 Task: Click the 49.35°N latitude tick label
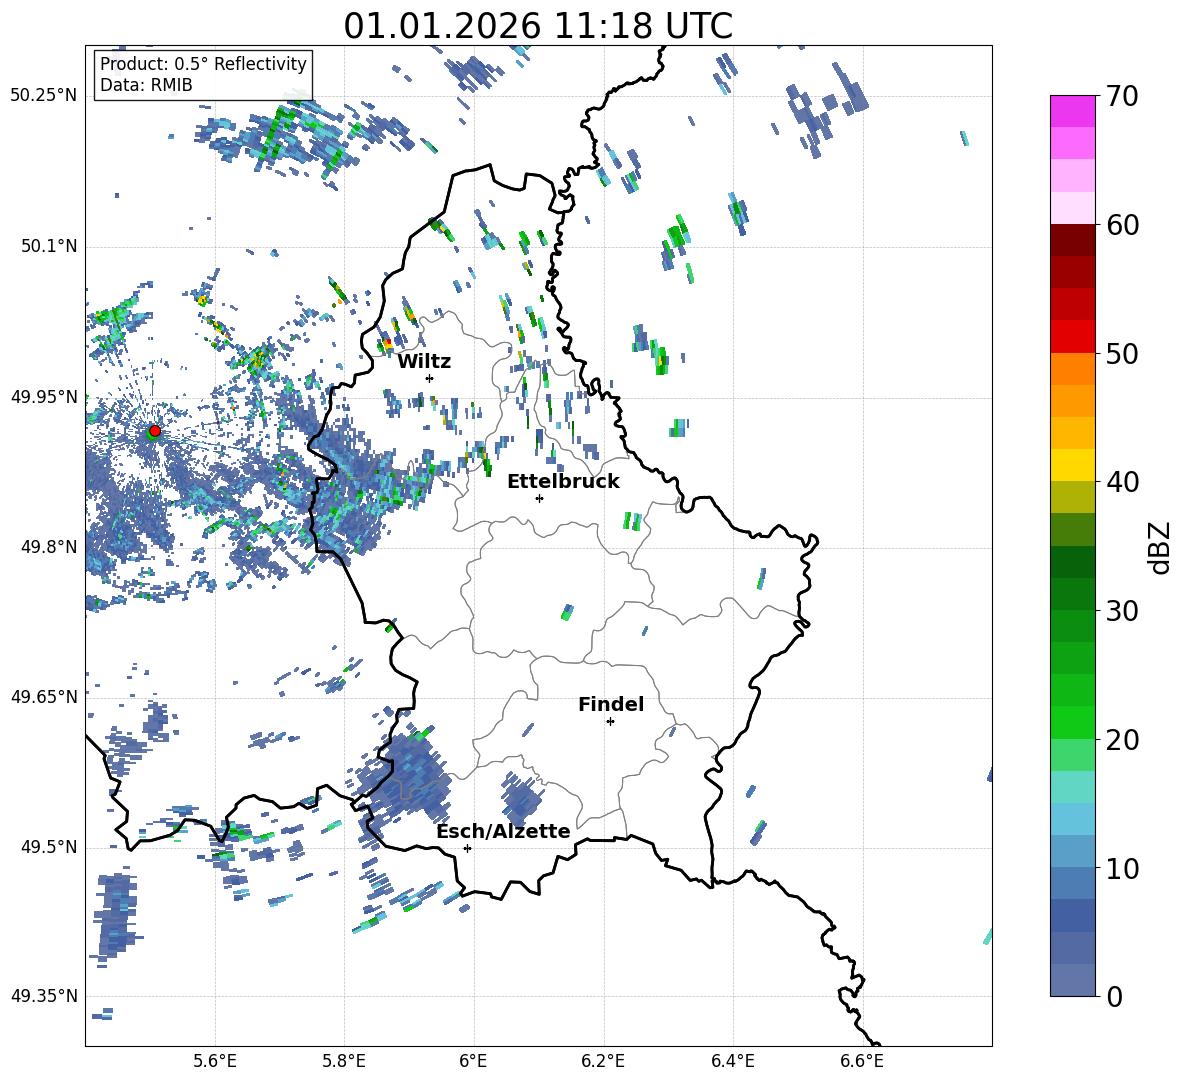pyautogui.click(x=44, y=996)
